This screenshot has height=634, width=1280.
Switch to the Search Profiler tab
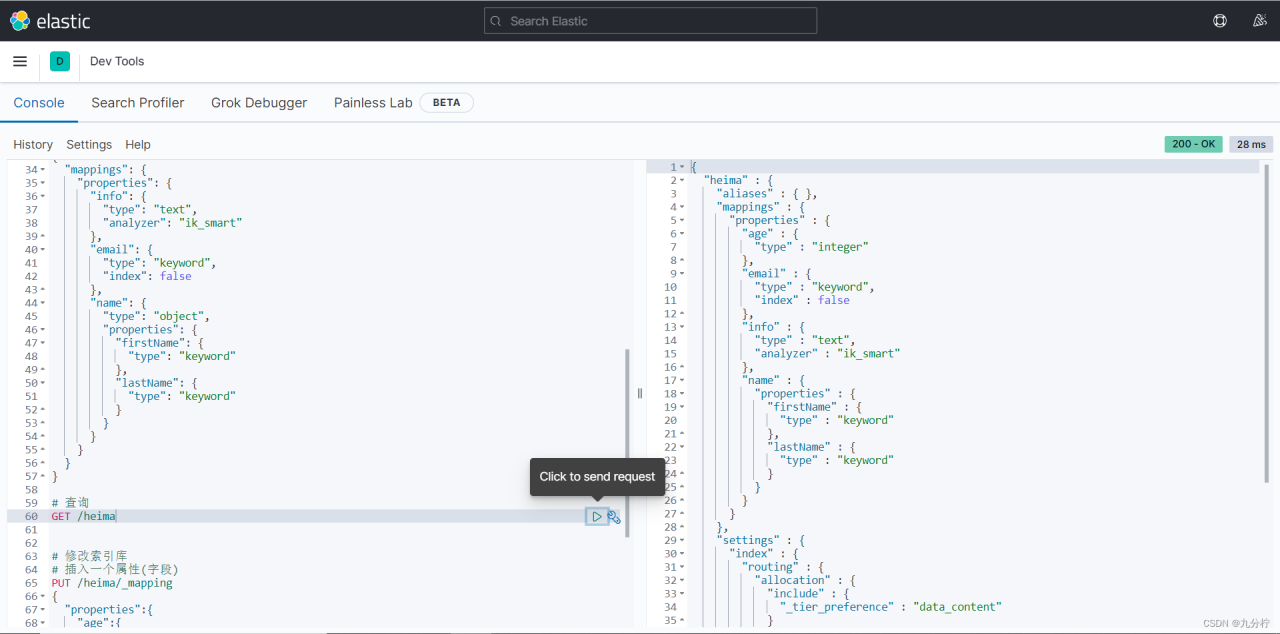(138, 103)
